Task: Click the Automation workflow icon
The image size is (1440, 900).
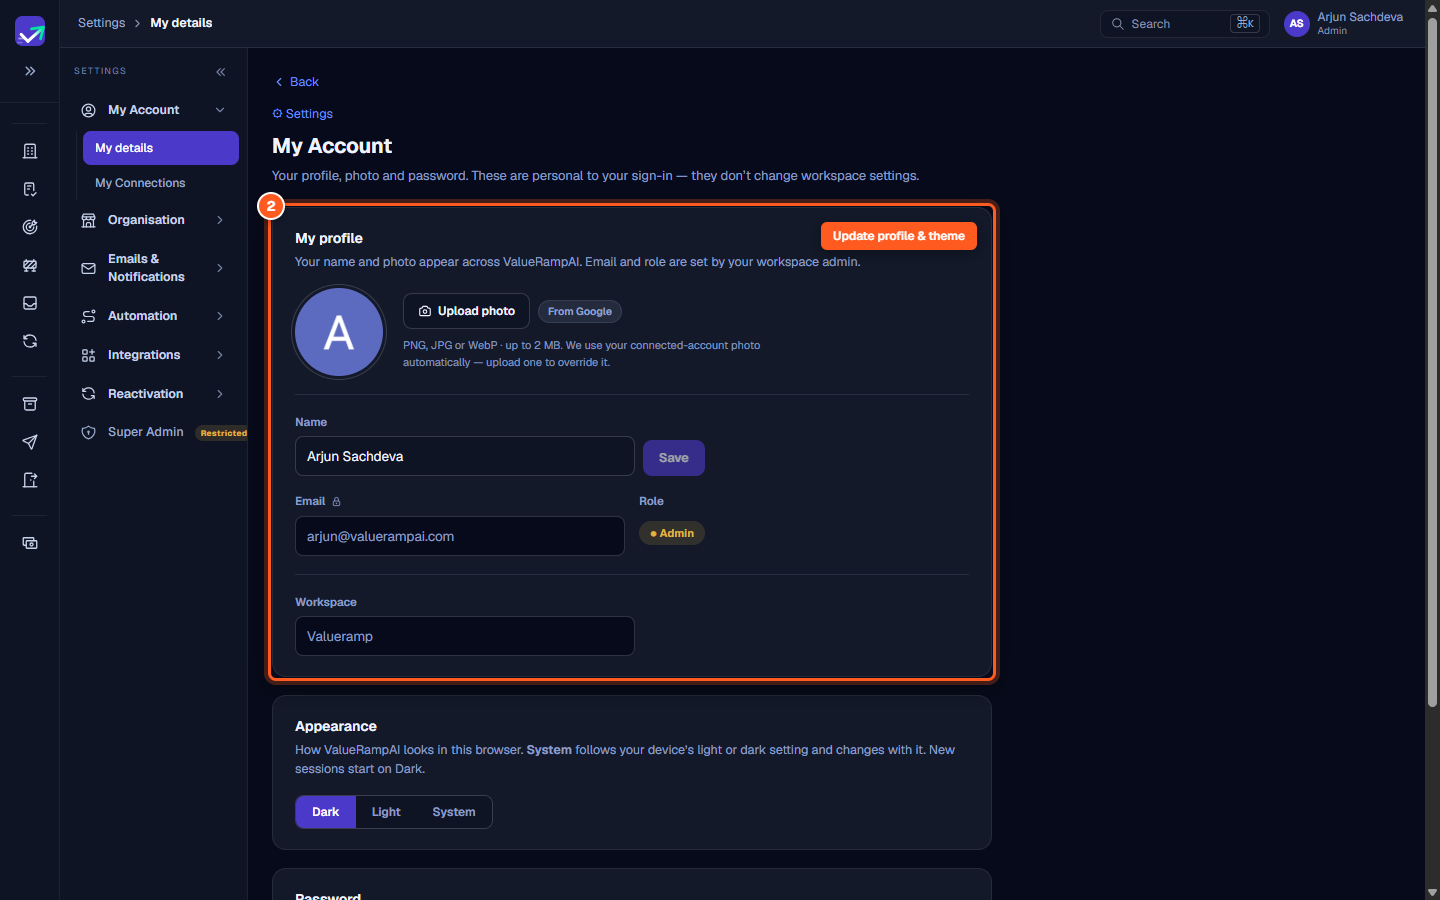Action: tap(88, 316)
